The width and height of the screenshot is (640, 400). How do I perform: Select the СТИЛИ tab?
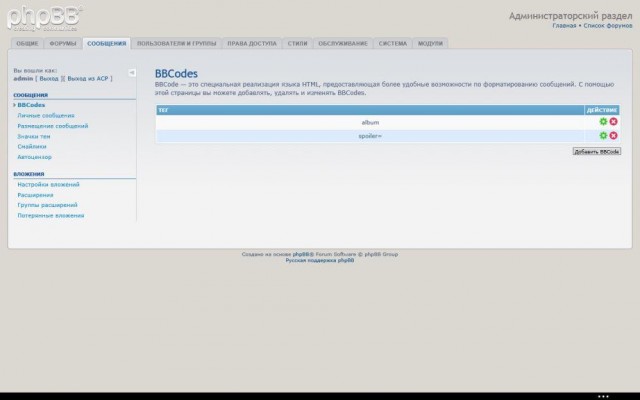click(297, 44)
